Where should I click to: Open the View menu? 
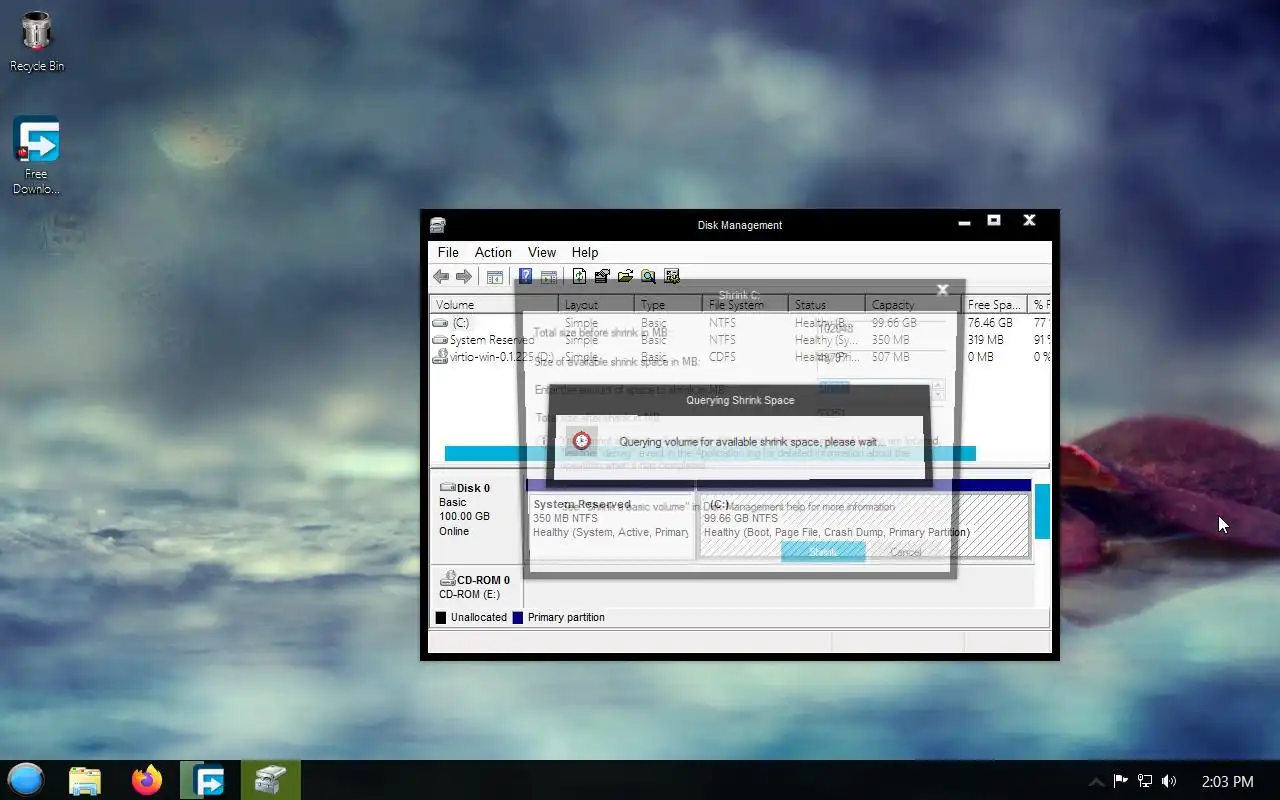pyautogui.click(x=542, y=252)
